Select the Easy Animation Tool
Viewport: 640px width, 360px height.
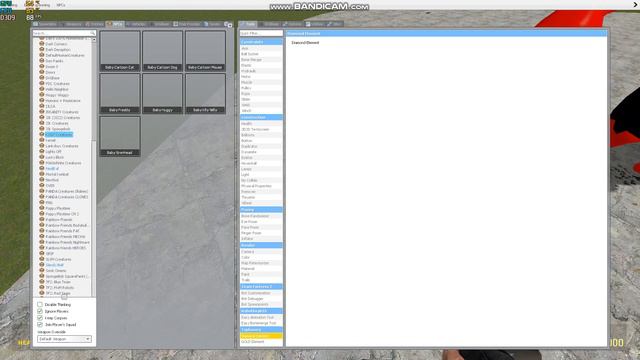[x=261, y=317]
